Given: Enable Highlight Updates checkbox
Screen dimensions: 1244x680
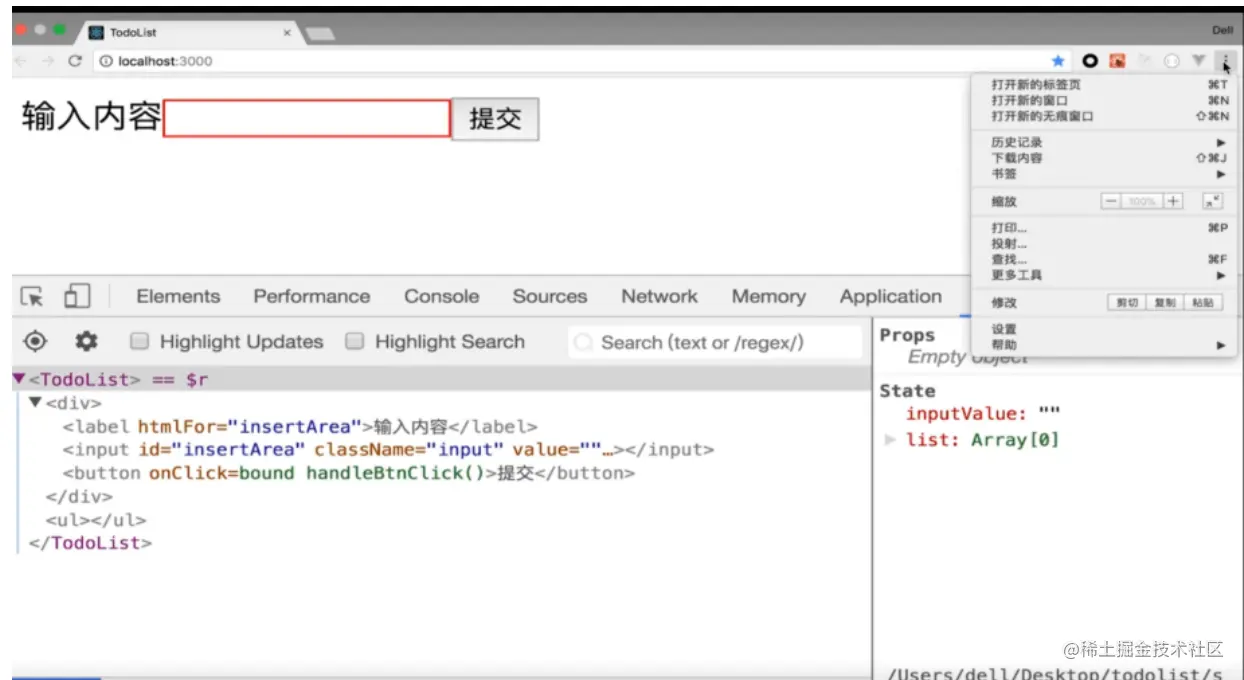Looking at the screenshot, I should tap(140, 341).
